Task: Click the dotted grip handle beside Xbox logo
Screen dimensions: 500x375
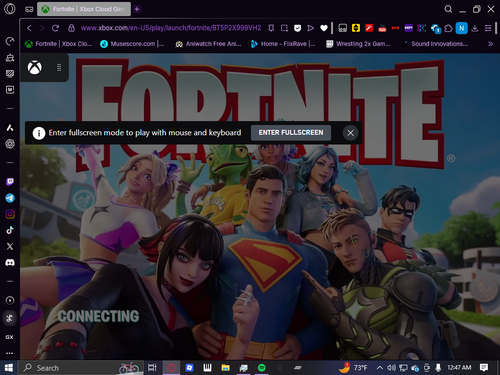Action: pyautogui.click(x=59, y=68)
